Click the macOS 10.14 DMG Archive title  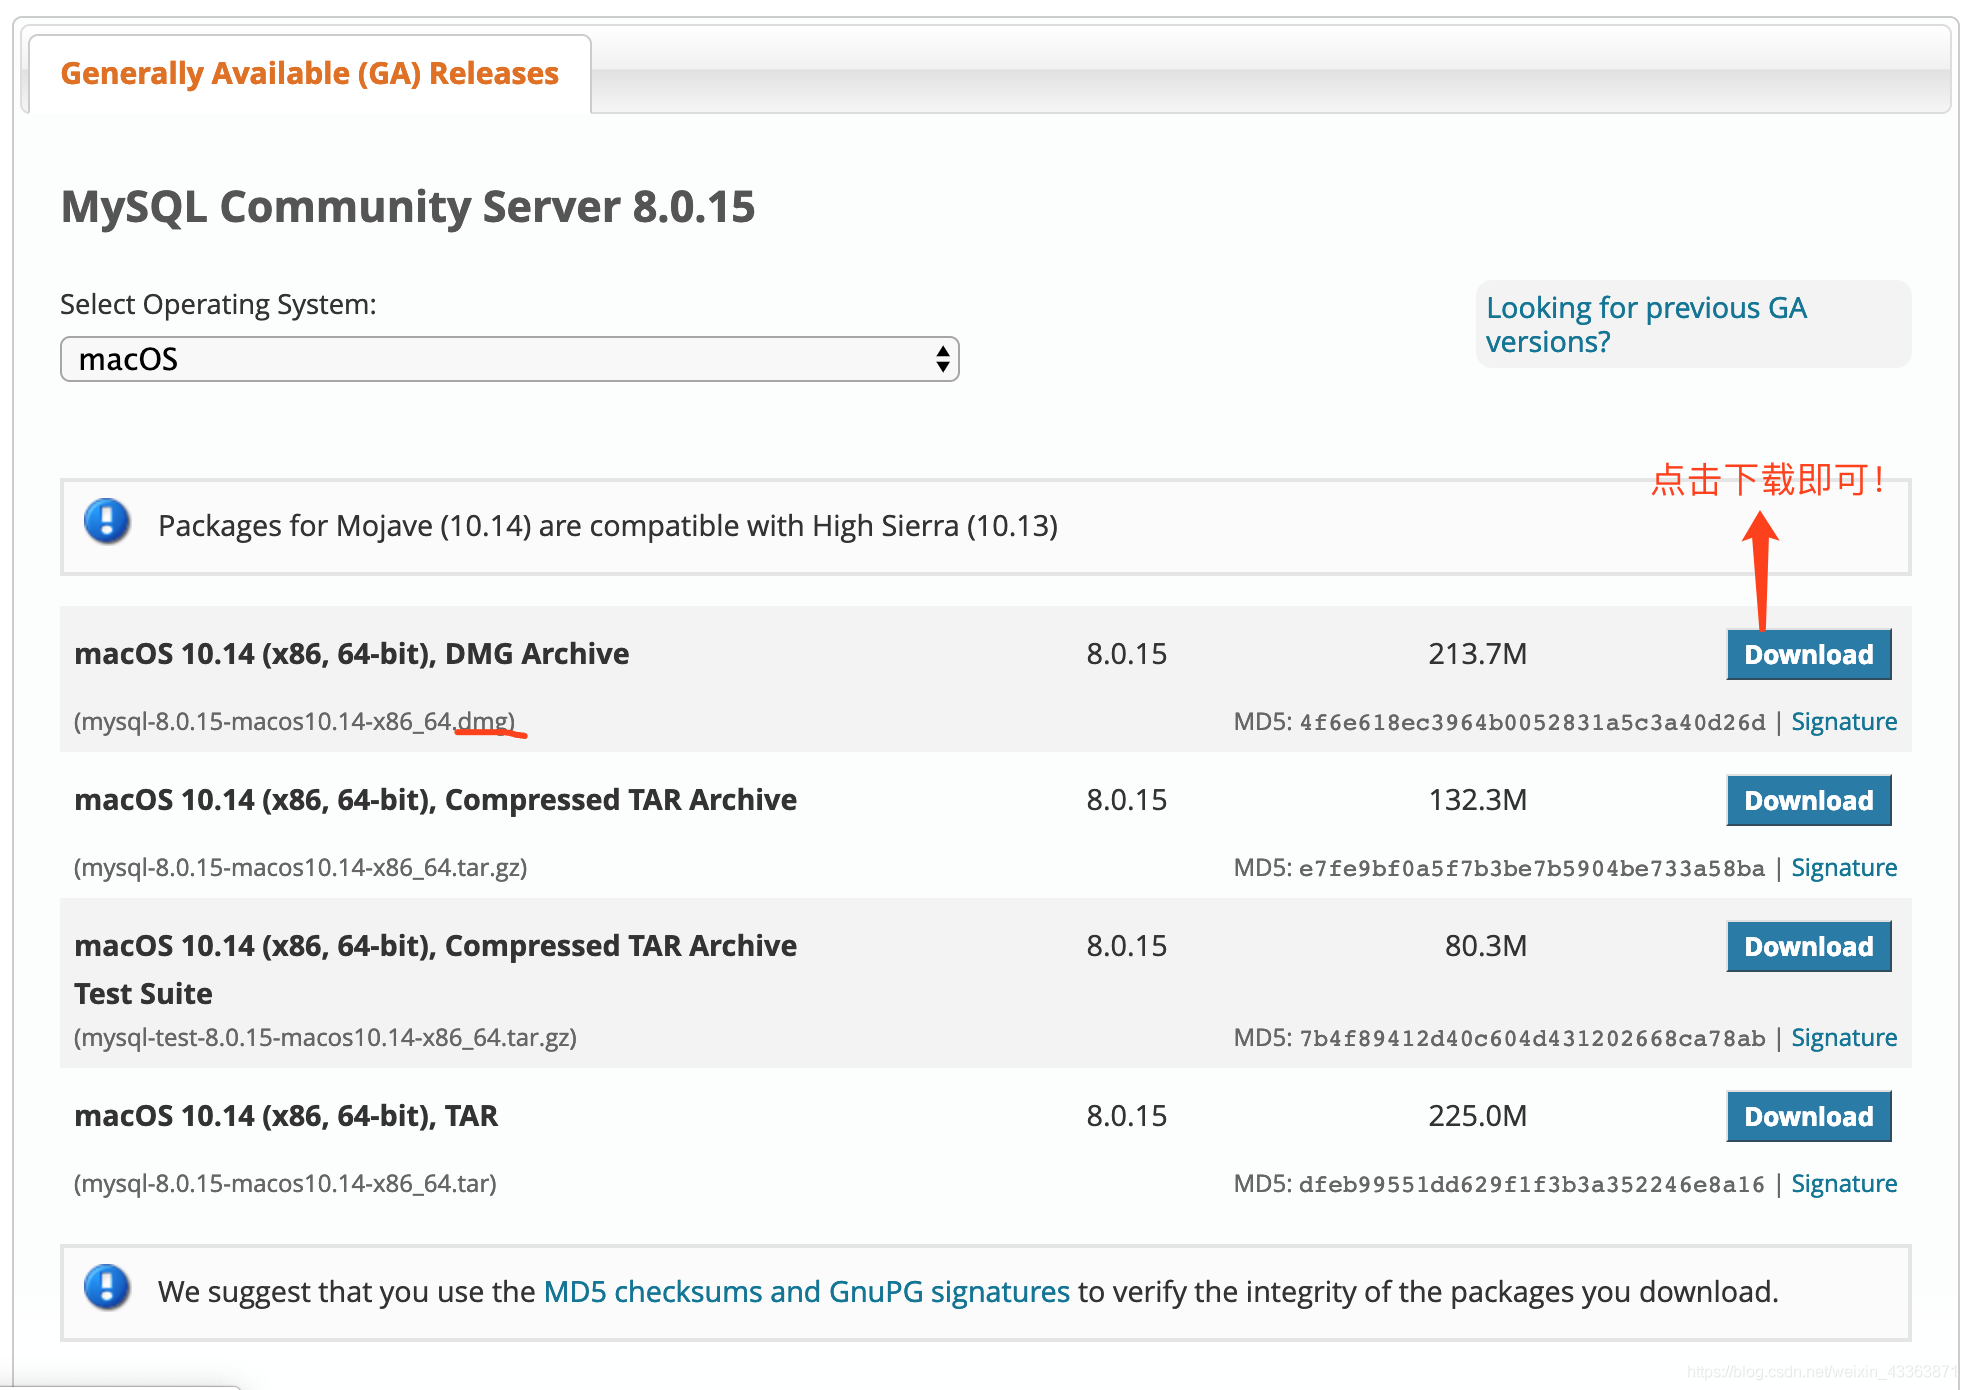click(352, 654)
